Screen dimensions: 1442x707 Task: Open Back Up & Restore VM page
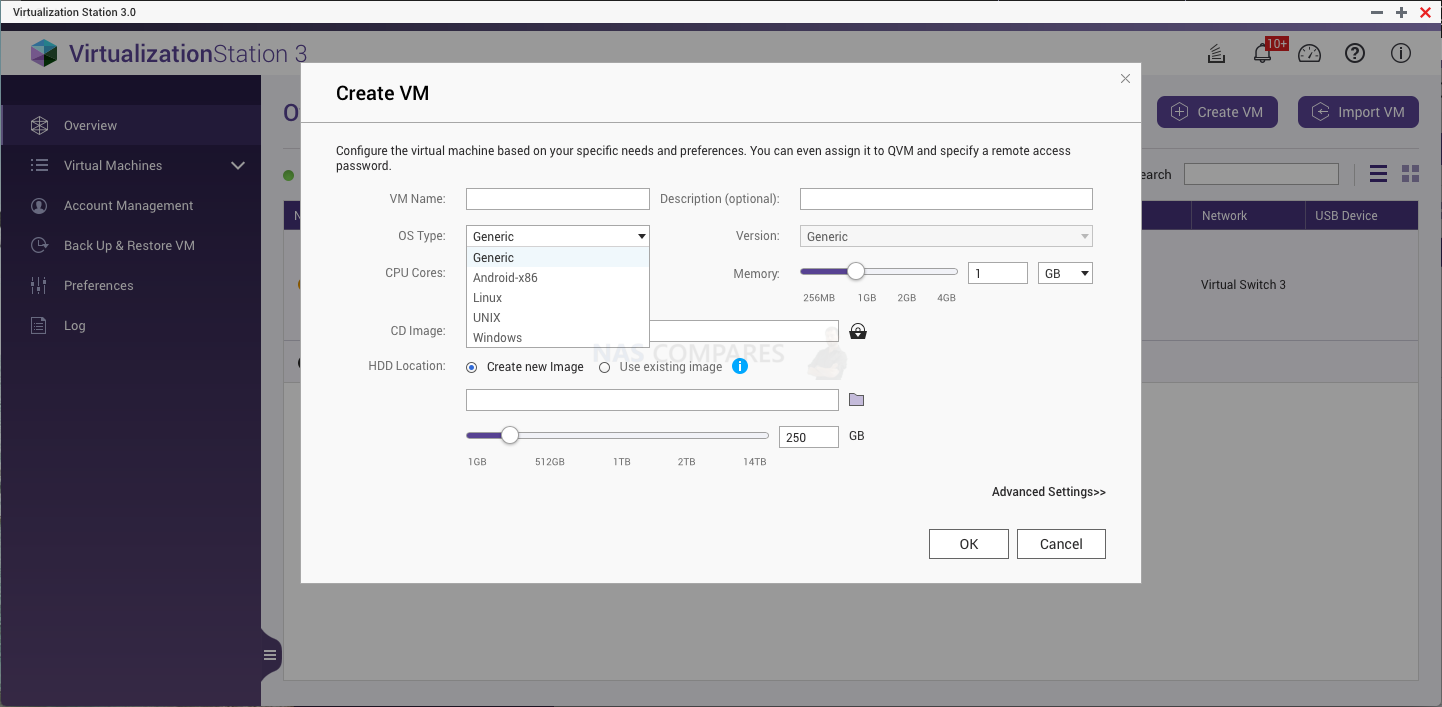coord(130,246)
